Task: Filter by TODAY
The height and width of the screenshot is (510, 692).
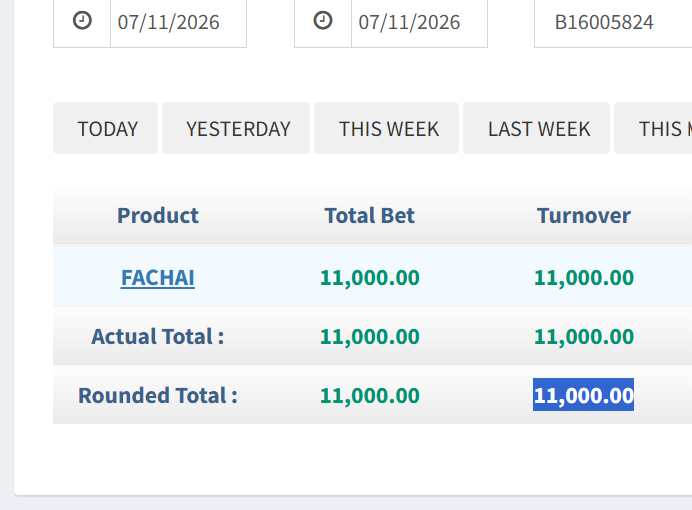Action: (x=105, y=128)
